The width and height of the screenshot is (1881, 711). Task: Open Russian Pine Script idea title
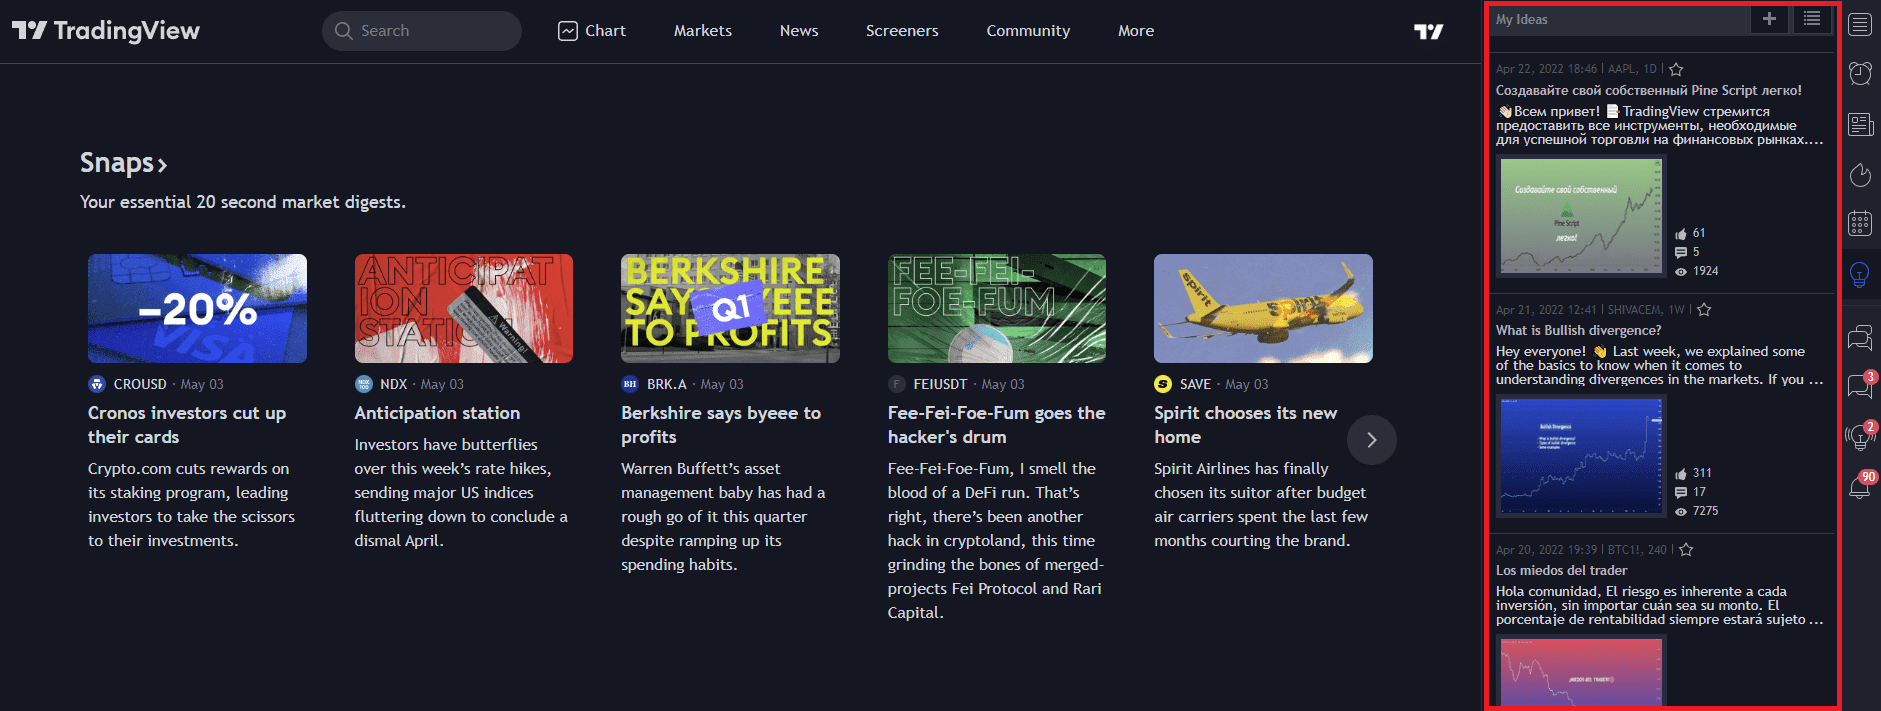click(x=1649, y=90)
